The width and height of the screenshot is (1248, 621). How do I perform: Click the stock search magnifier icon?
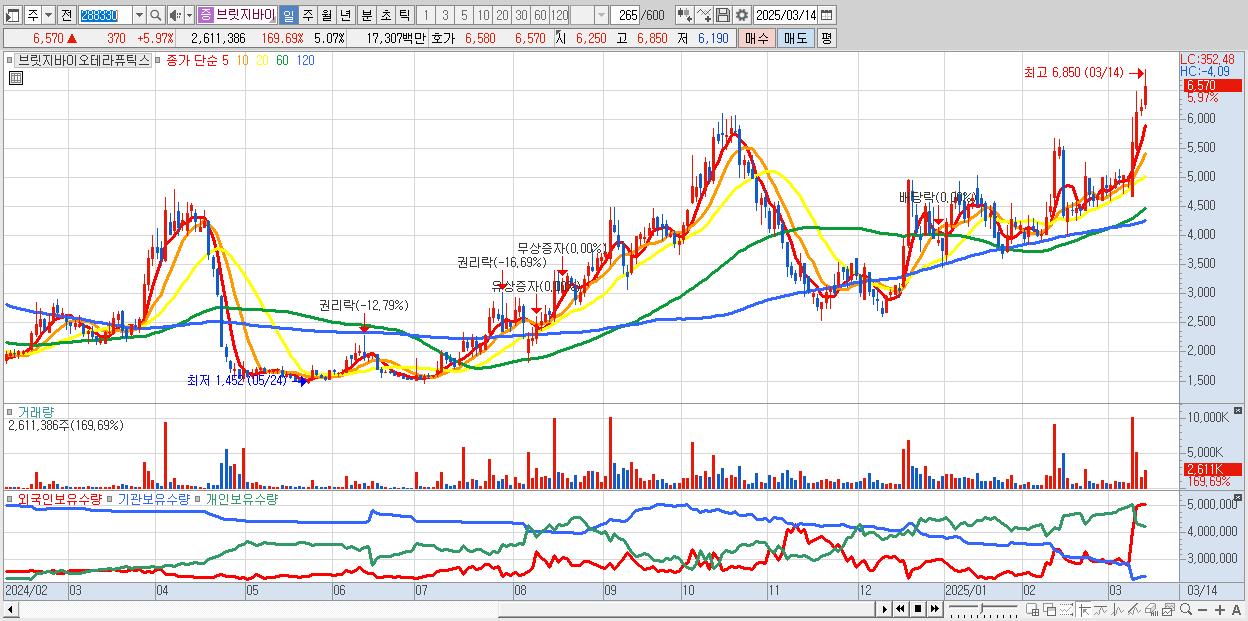(155, 16)
